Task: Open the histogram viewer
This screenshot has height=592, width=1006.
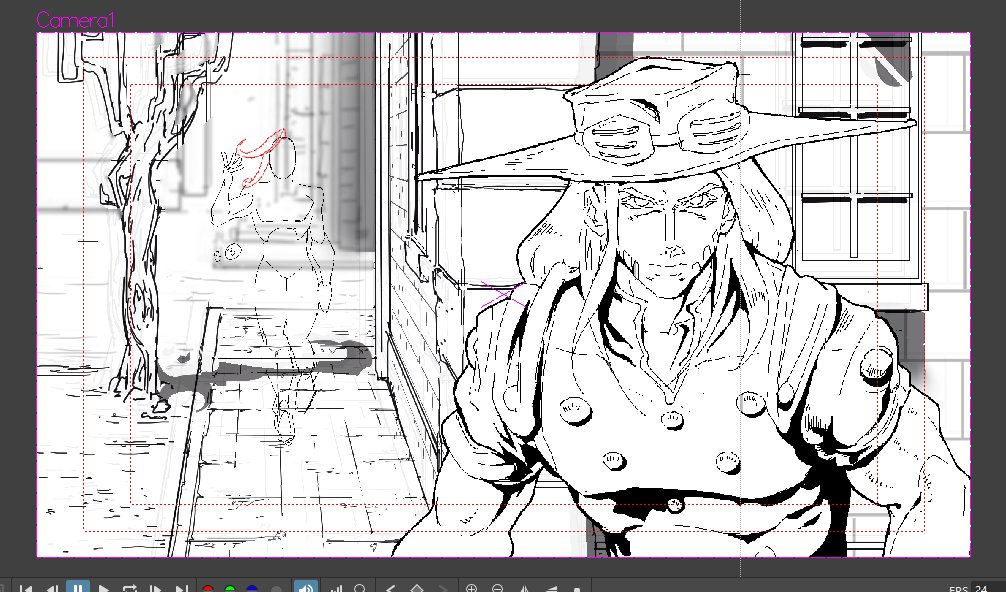Action: coord(336,588)
